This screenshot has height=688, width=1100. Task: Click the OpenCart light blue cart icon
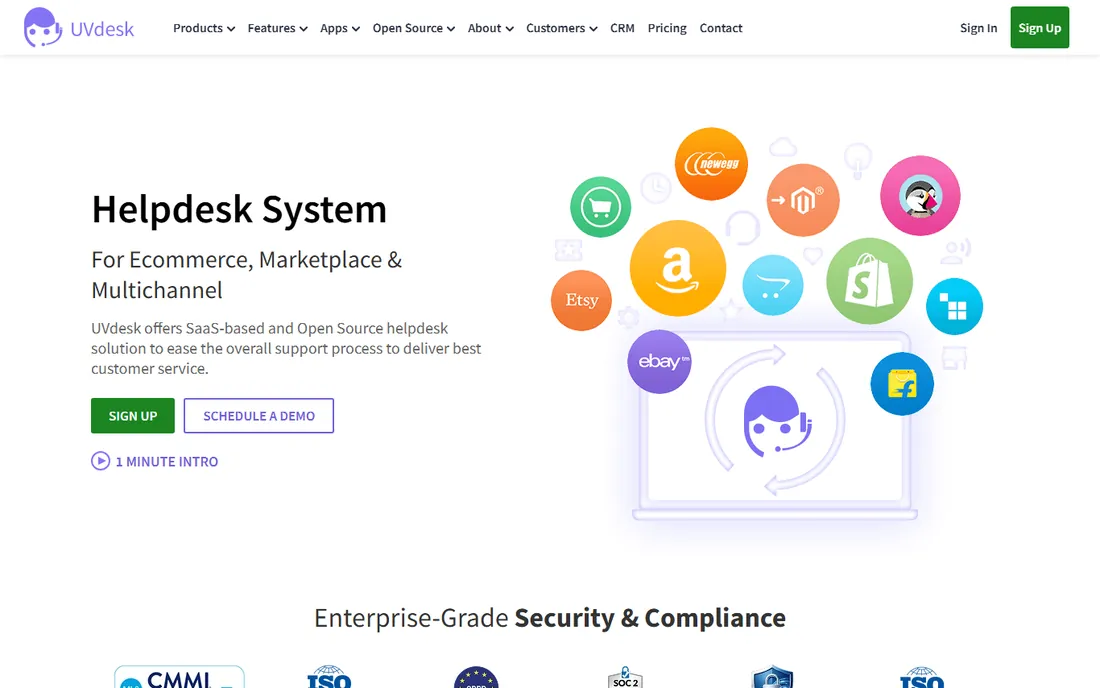[773, 285]
